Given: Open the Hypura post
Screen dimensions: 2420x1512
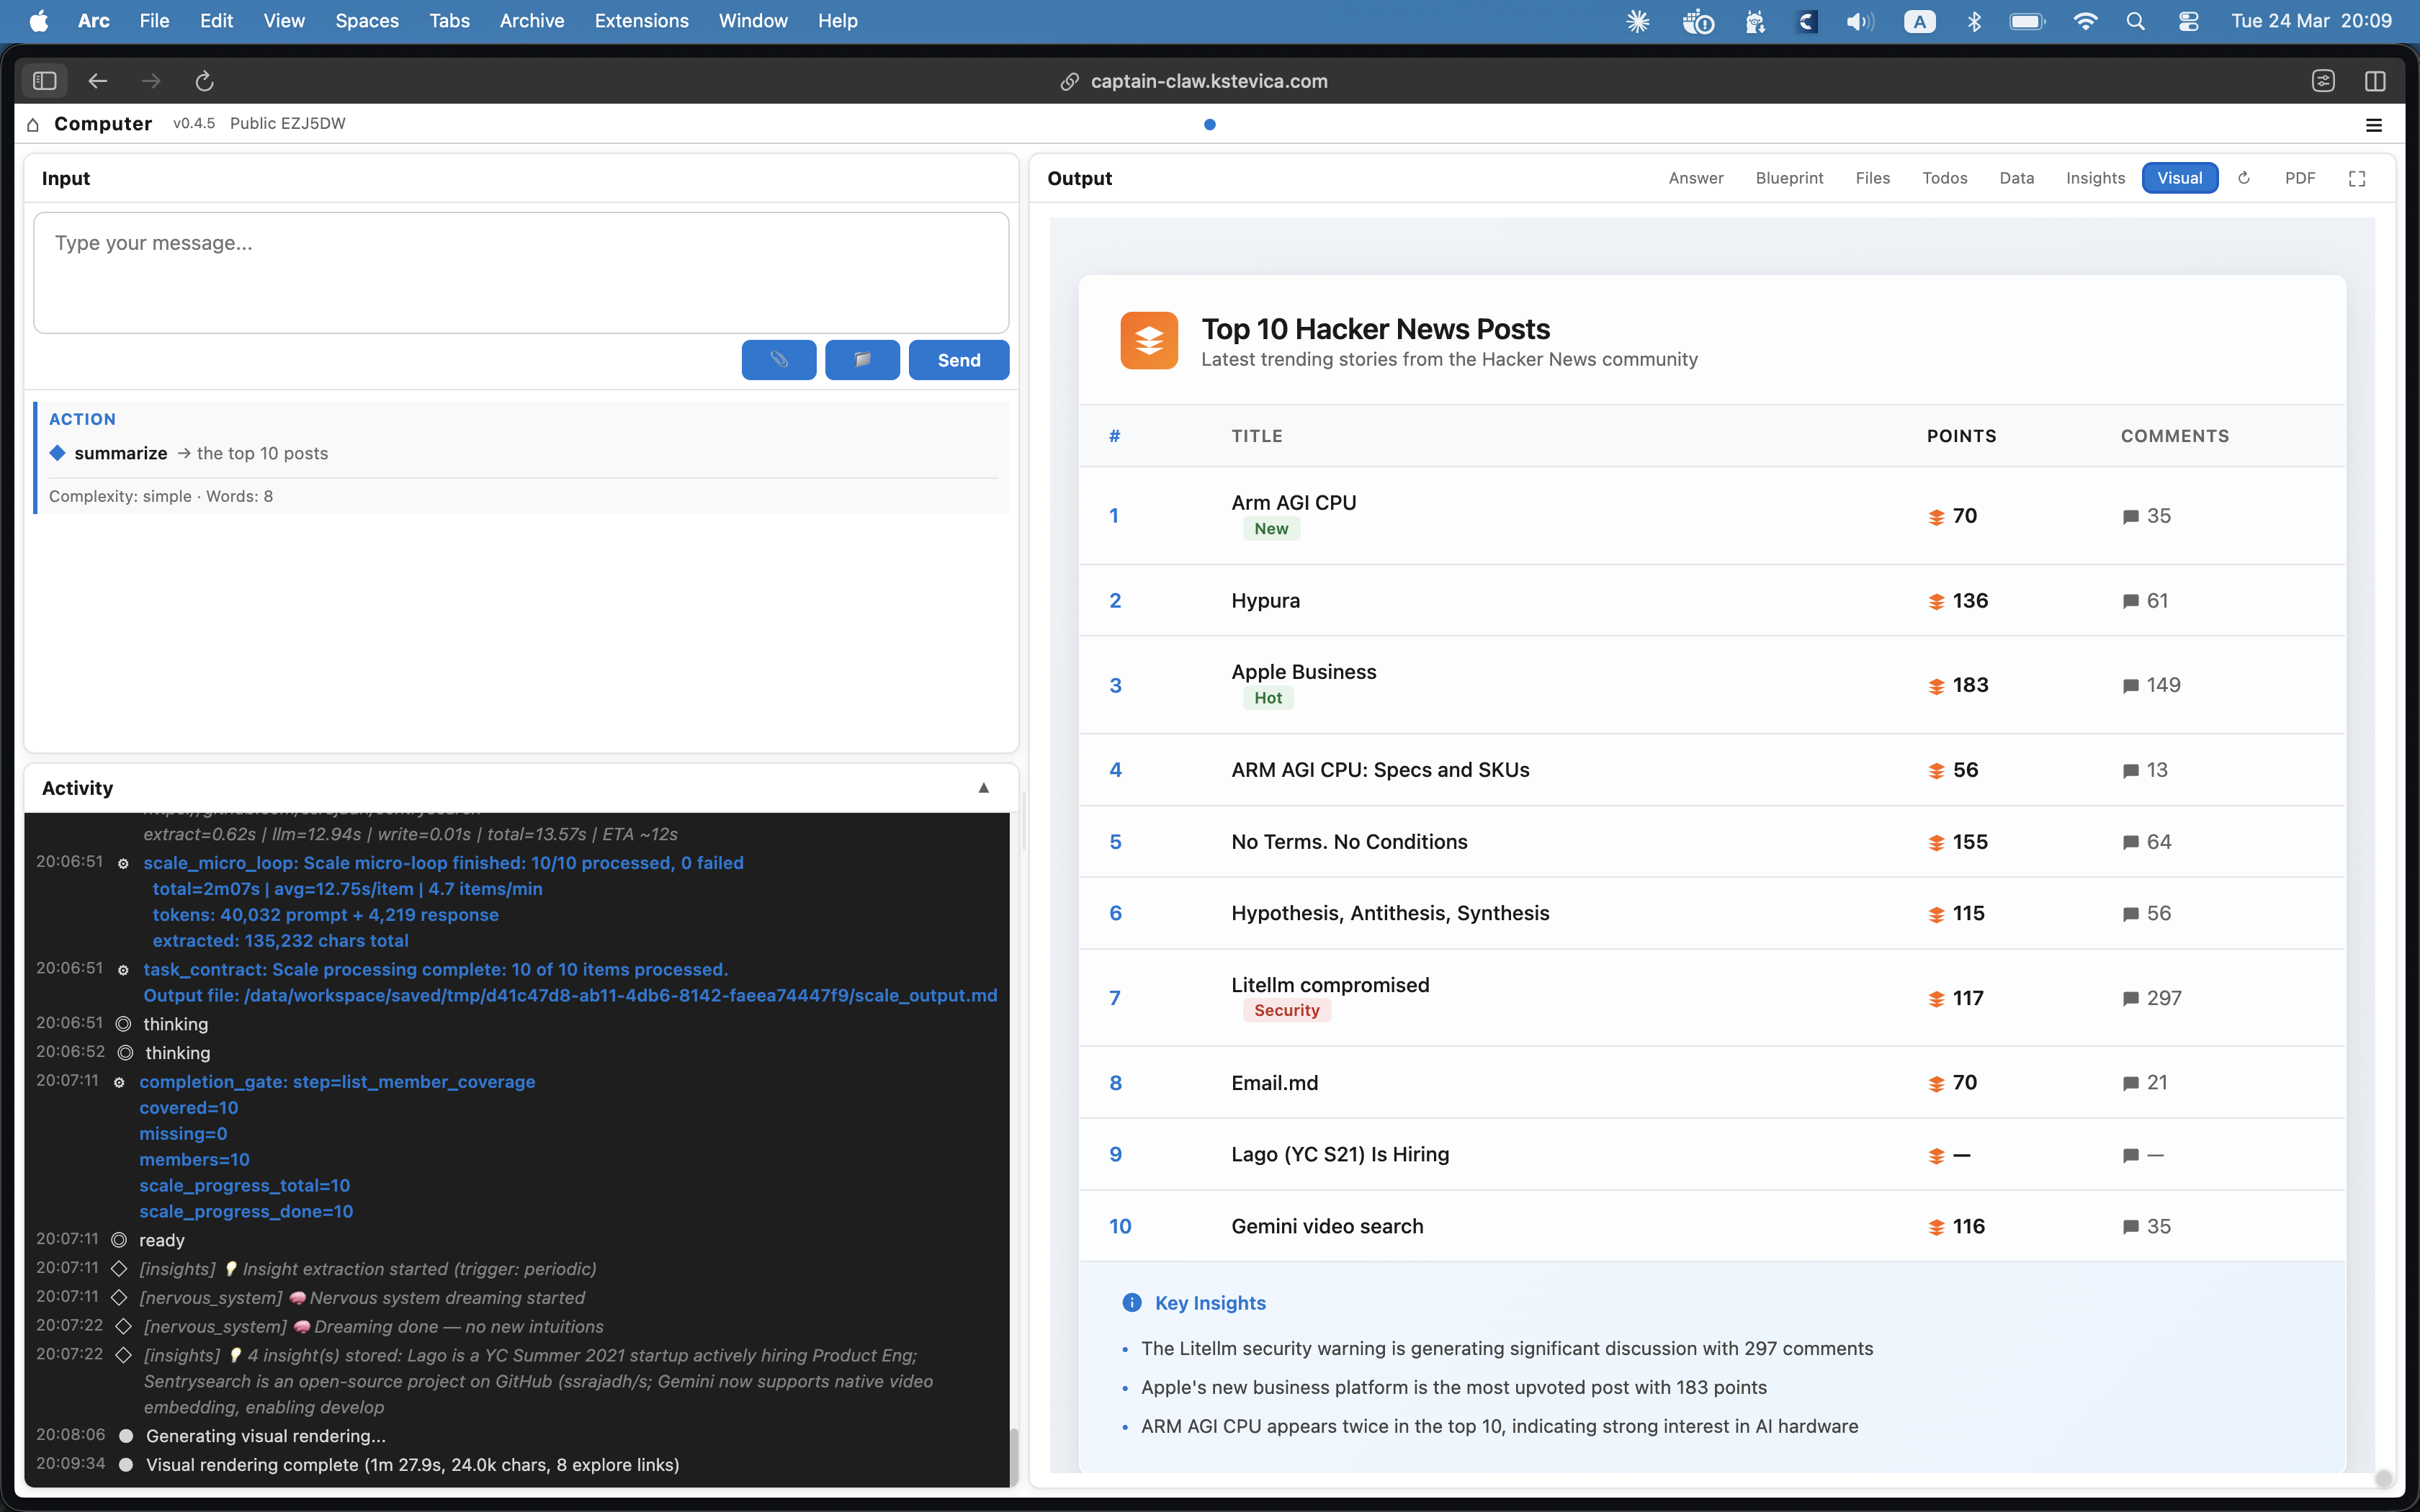Looking at the screenshot, I should (1266, 601).
